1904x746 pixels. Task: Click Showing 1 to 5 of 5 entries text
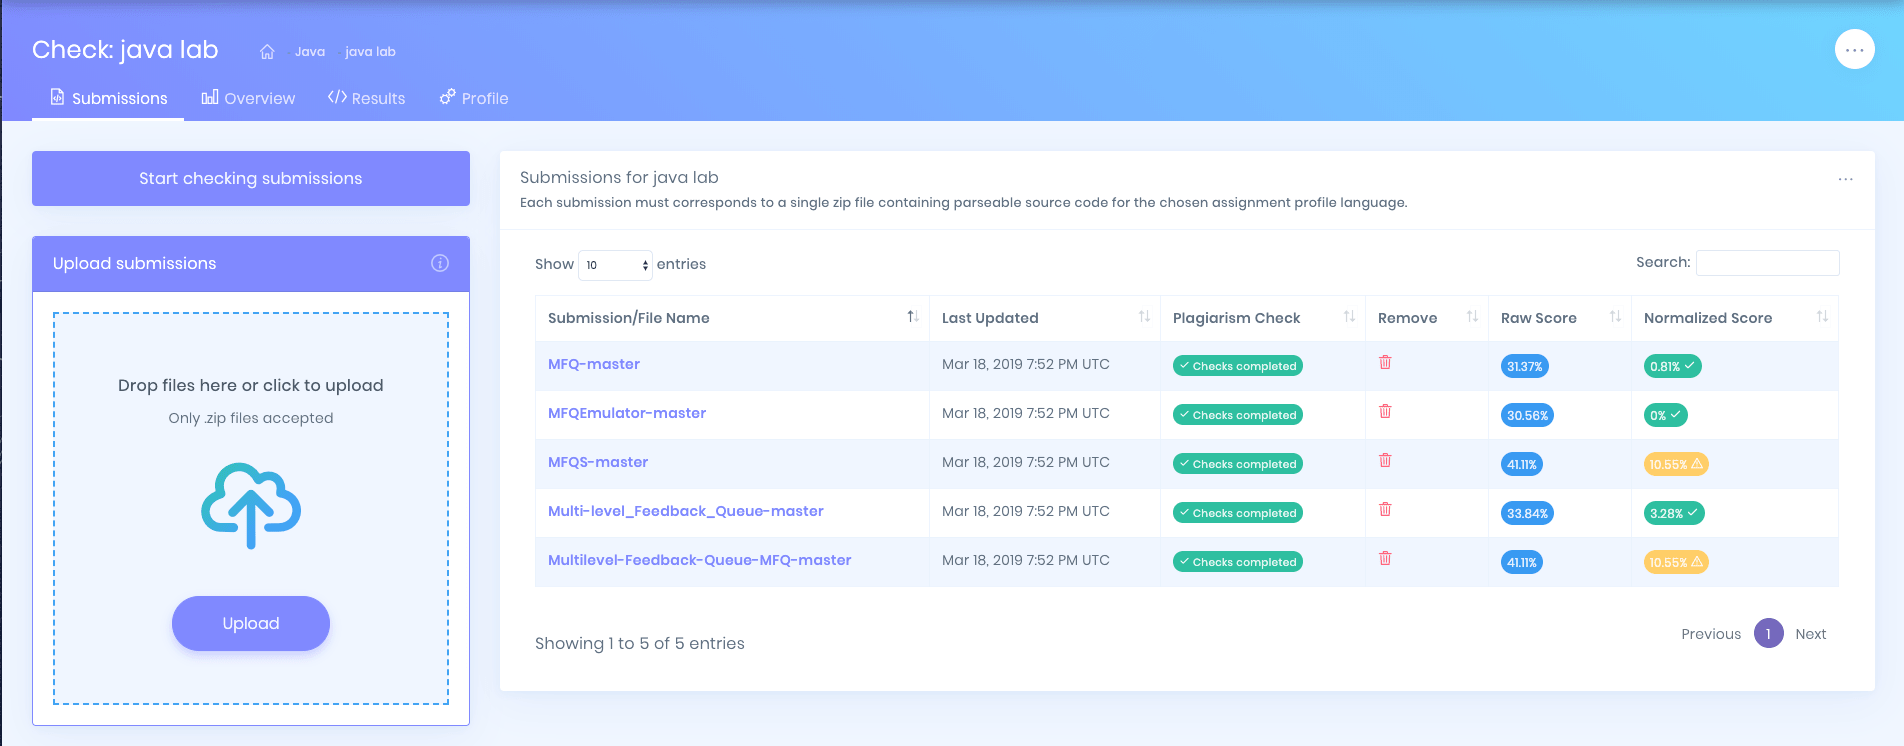click(640, 643)
